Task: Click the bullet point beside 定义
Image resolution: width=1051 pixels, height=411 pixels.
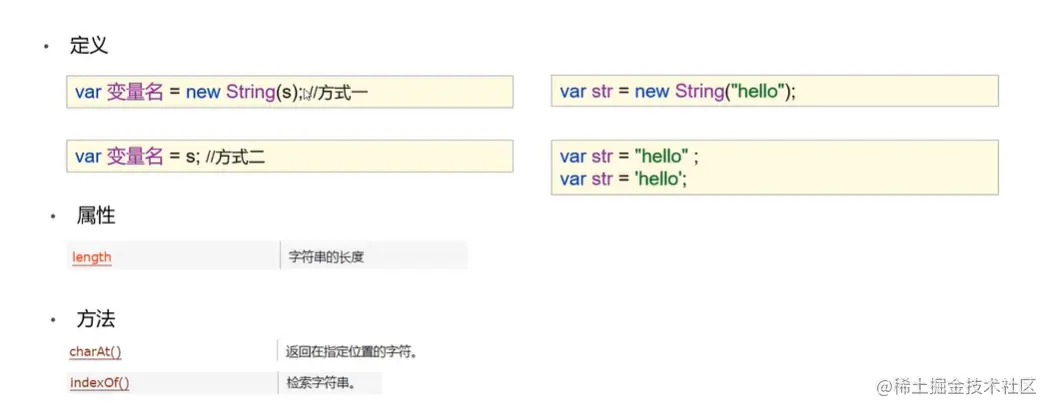Action: 45,47
